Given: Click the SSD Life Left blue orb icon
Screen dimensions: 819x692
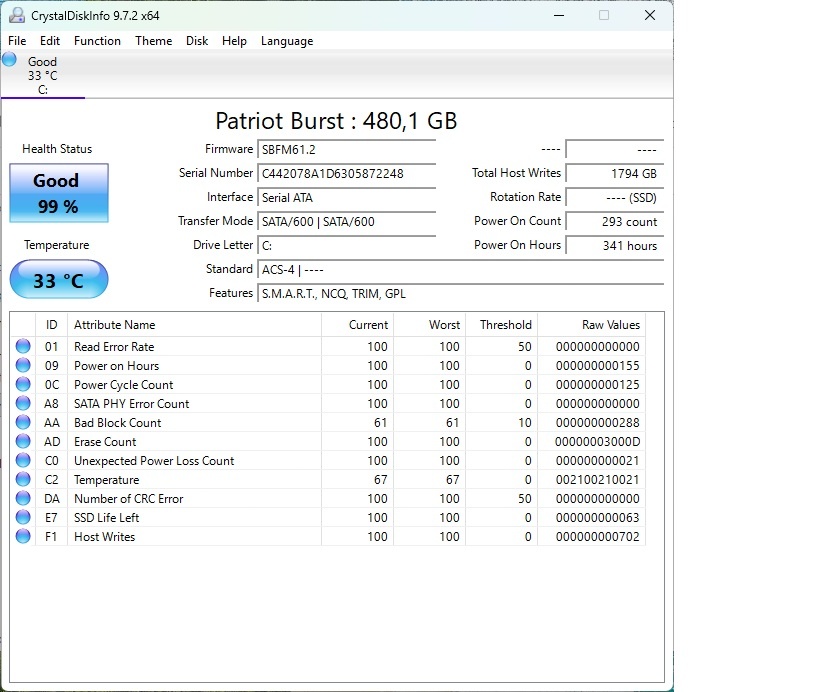Looking at the screenshot, I should 22,517.
